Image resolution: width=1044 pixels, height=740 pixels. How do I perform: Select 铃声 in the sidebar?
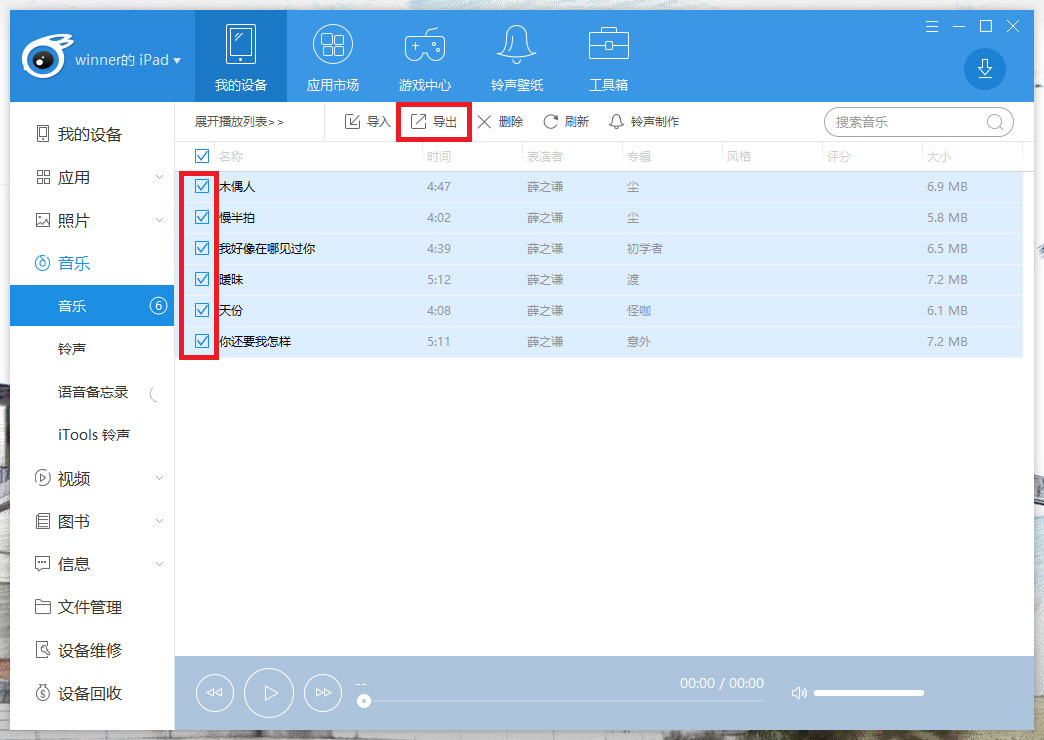[71, 349]
